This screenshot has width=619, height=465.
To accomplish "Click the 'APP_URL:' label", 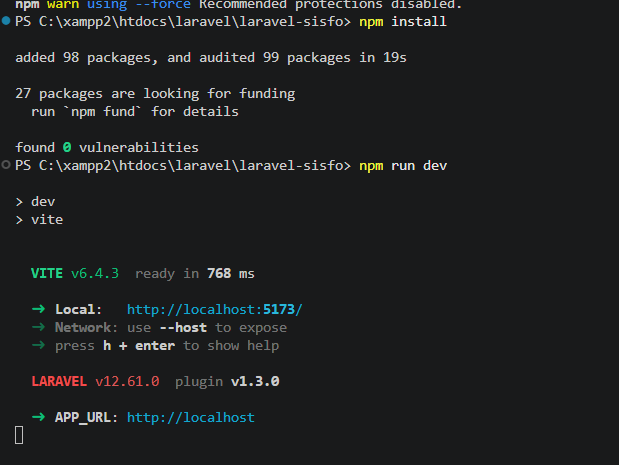I will (x=86, y=417).
